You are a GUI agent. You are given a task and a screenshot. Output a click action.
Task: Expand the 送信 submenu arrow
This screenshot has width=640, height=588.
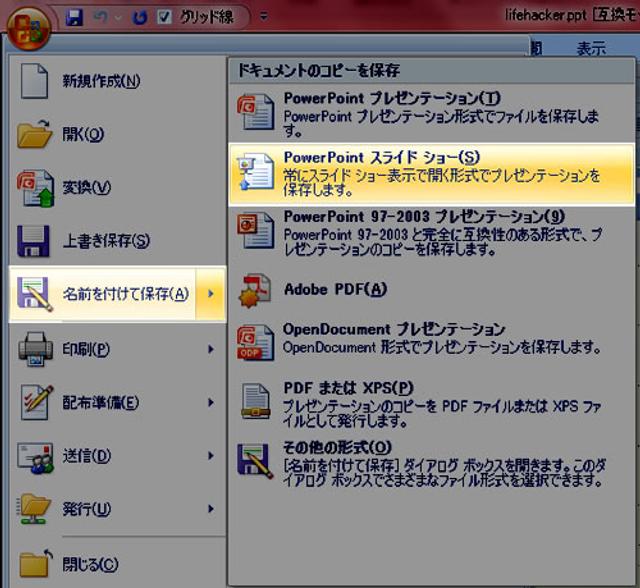point(211,455)
